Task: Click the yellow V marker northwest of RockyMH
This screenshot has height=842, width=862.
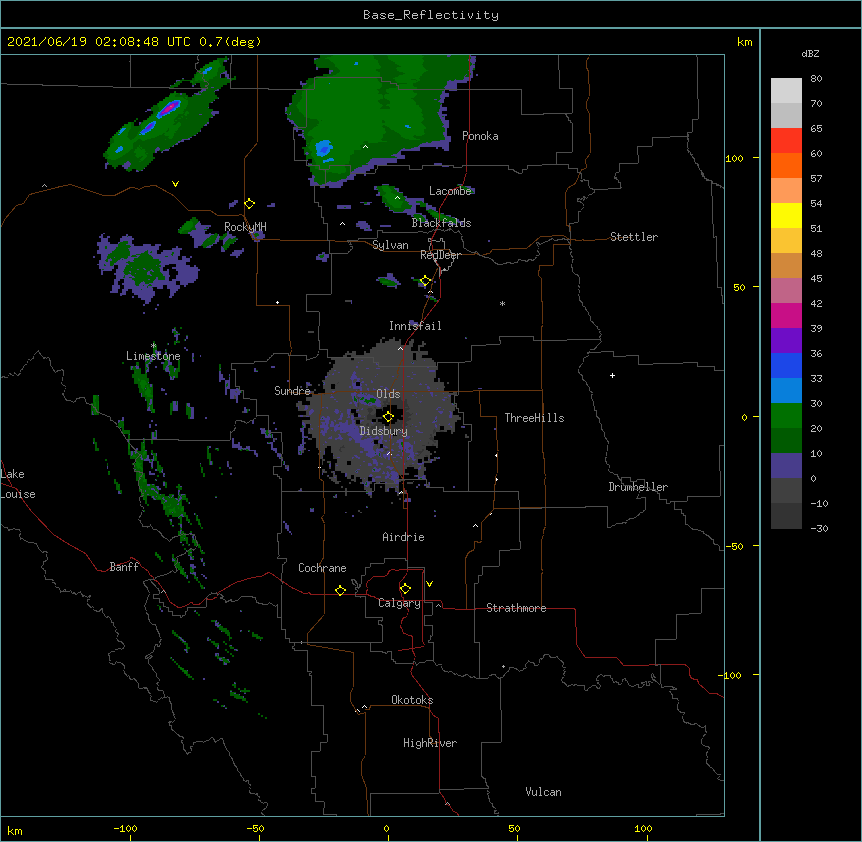Action: pos(175,184)
